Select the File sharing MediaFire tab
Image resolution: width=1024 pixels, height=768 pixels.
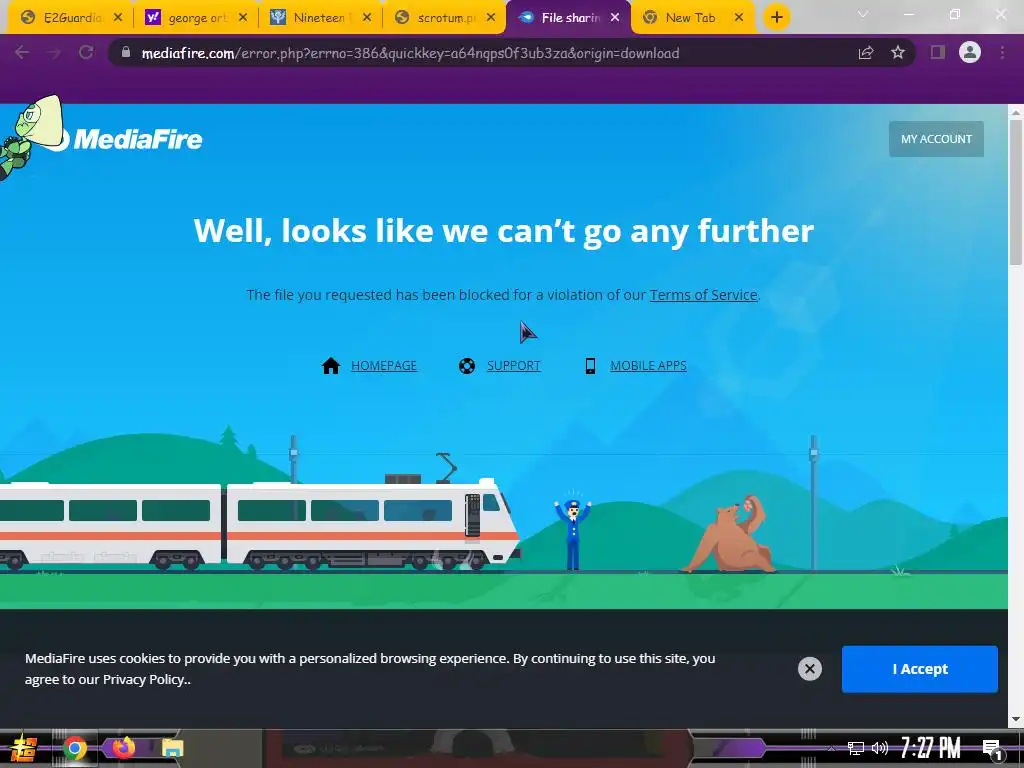pos(568,18)
